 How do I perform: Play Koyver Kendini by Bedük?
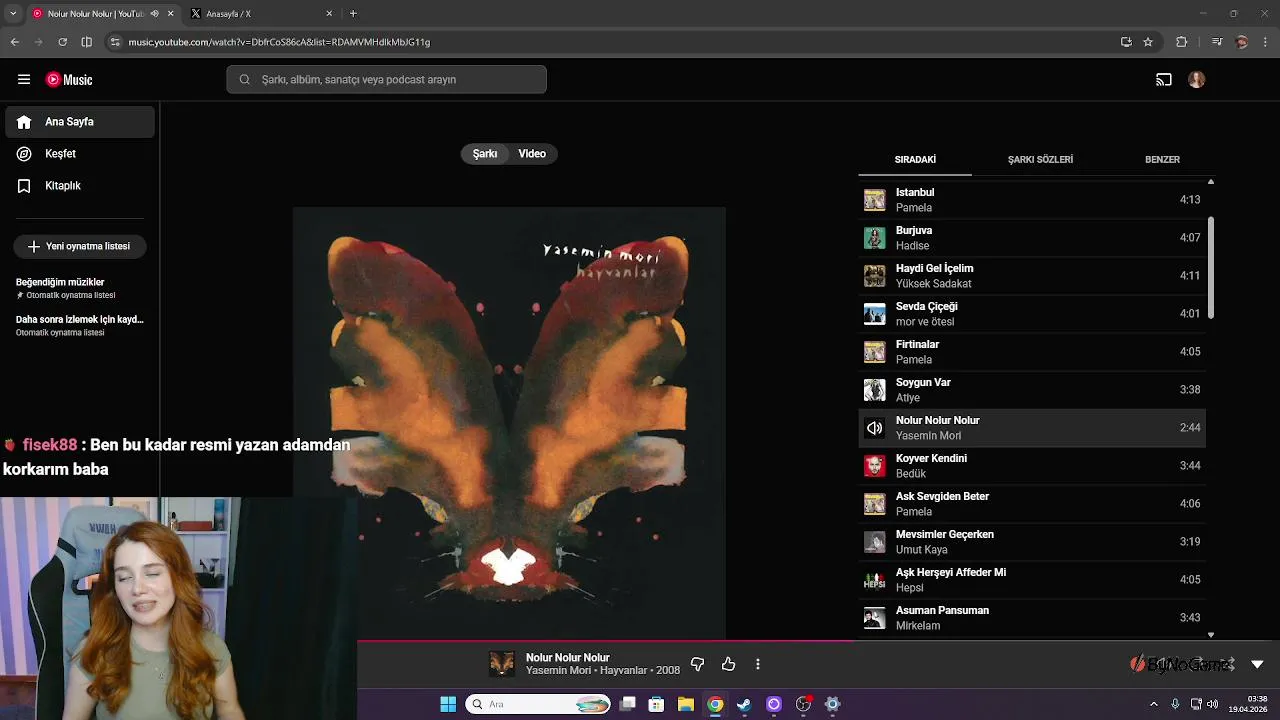(1032, 466)
